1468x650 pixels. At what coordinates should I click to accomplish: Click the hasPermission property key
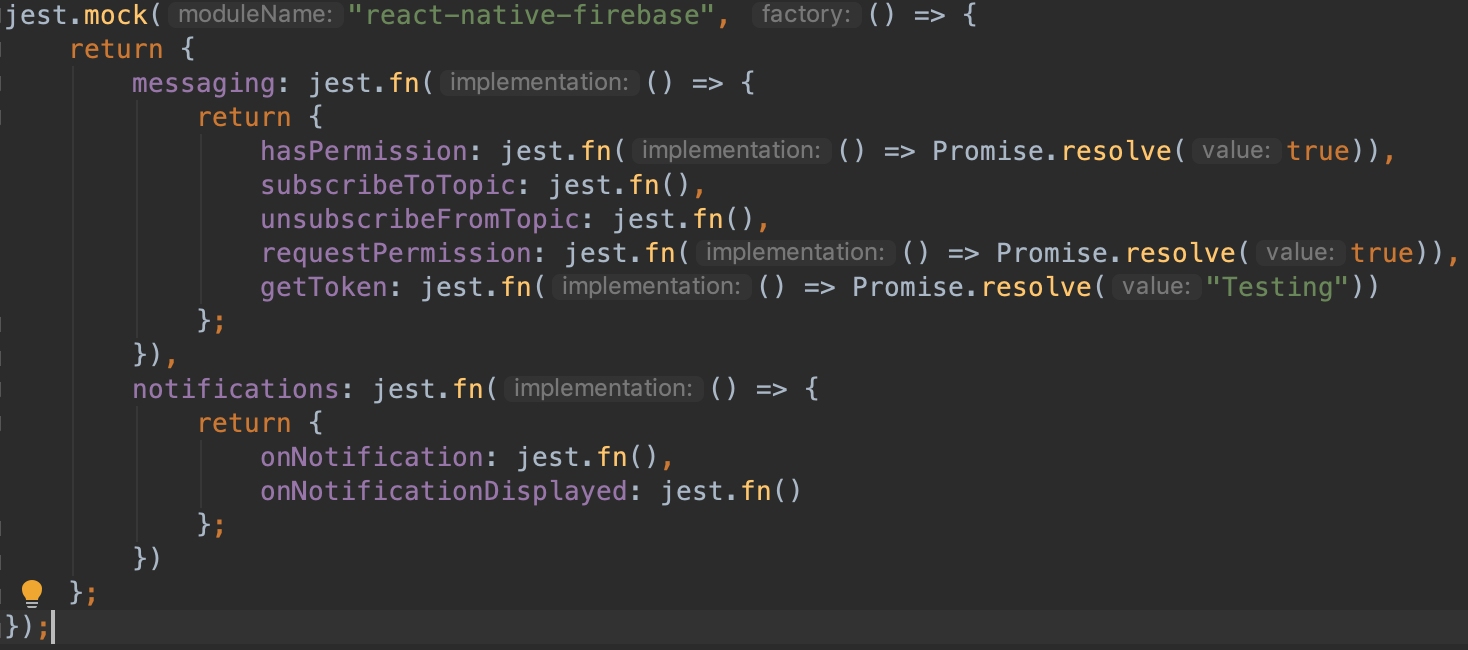[364, 151]
